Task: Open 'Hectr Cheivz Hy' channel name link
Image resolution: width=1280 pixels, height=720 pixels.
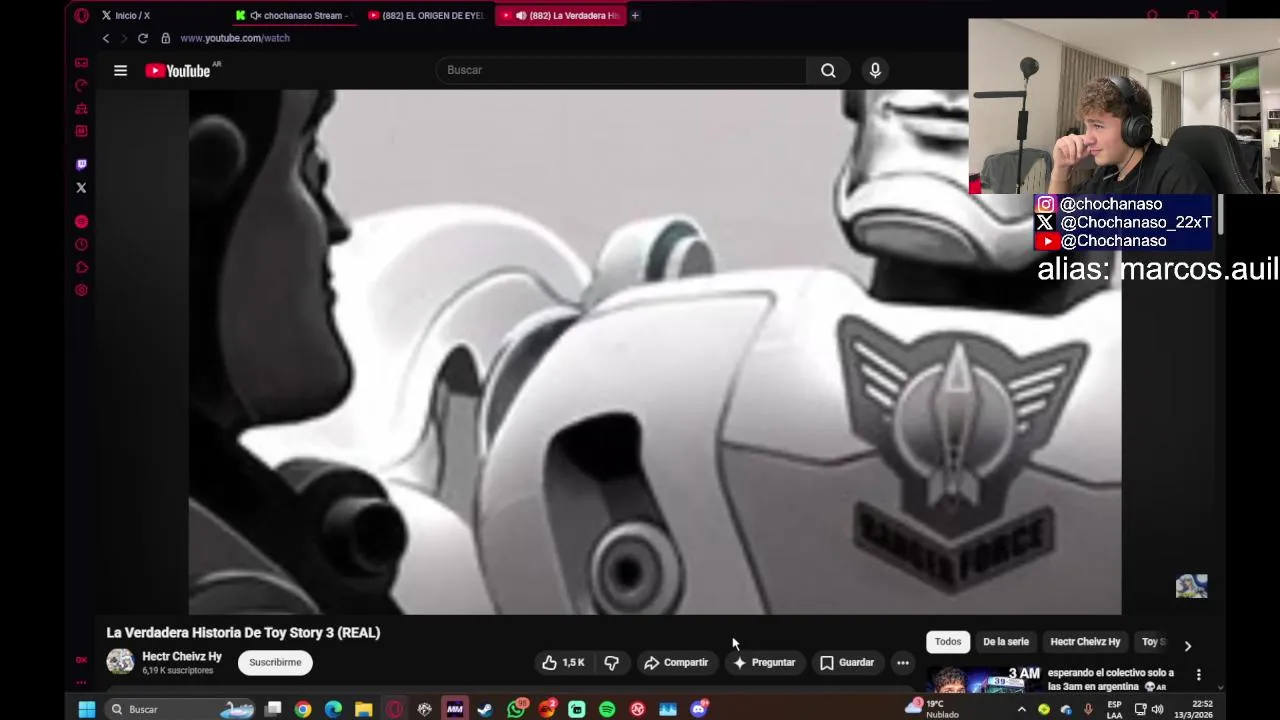Action: pyautogui.click(x=182, y=656)
